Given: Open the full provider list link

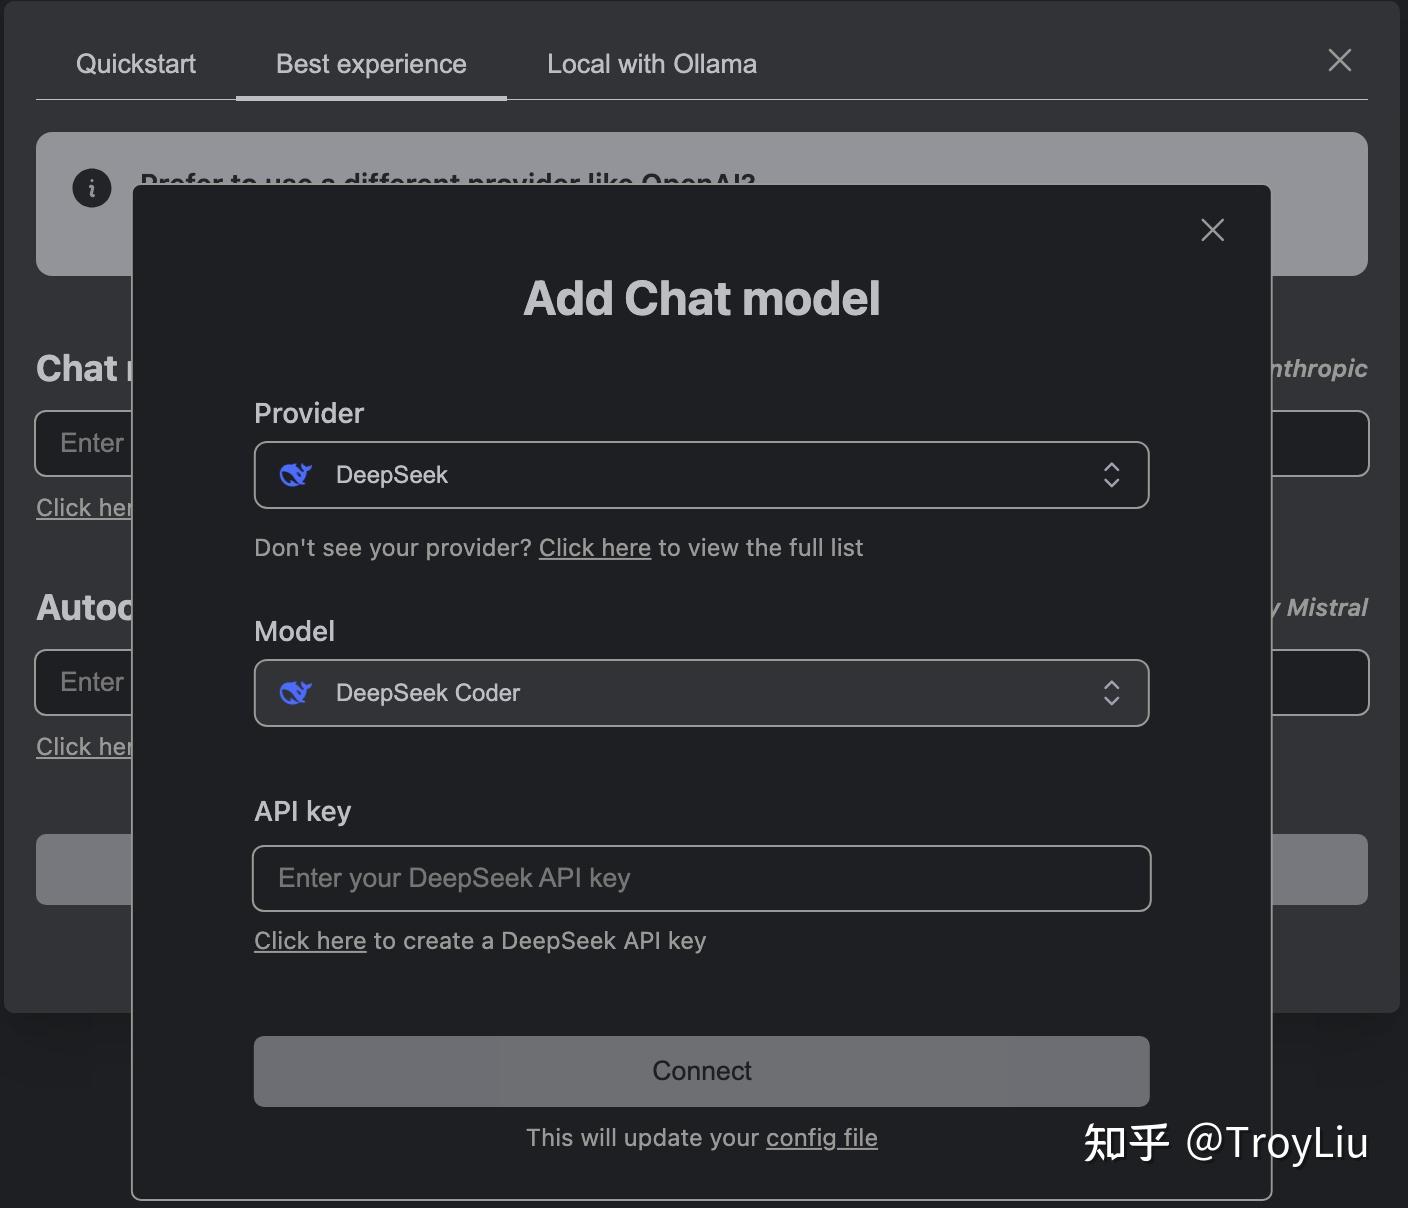Looking at the screenshot, I should 594,548.
